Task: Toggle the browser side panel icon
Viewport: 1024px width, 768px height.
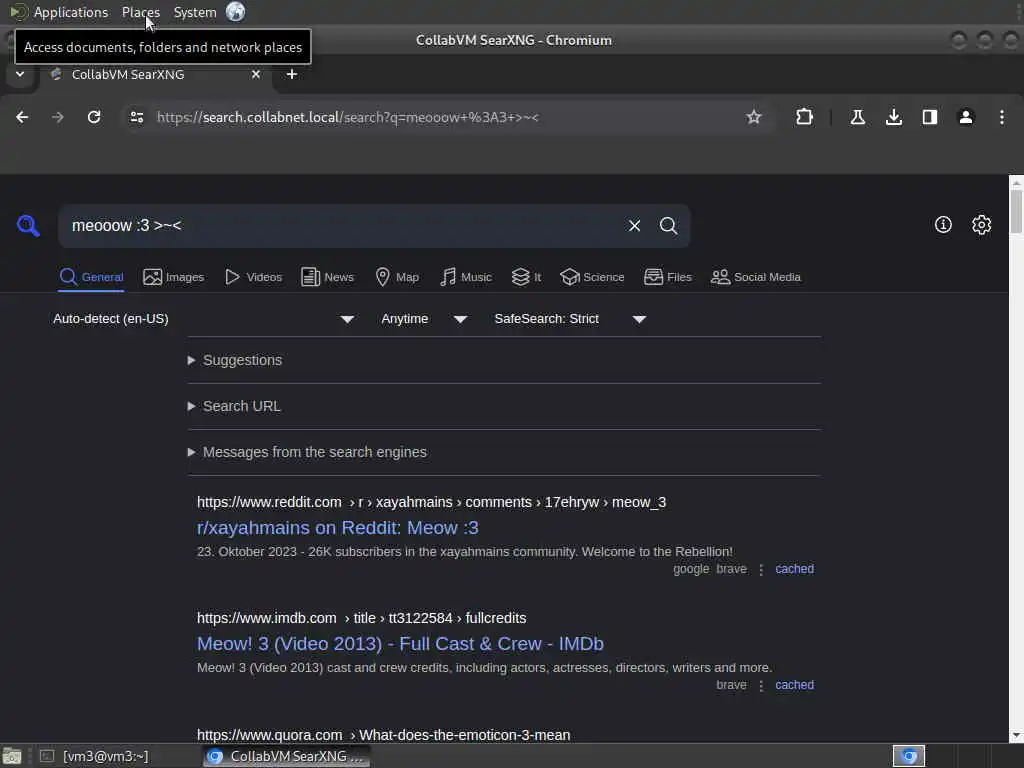Action: pyautogui.click(x=929, y=117)
